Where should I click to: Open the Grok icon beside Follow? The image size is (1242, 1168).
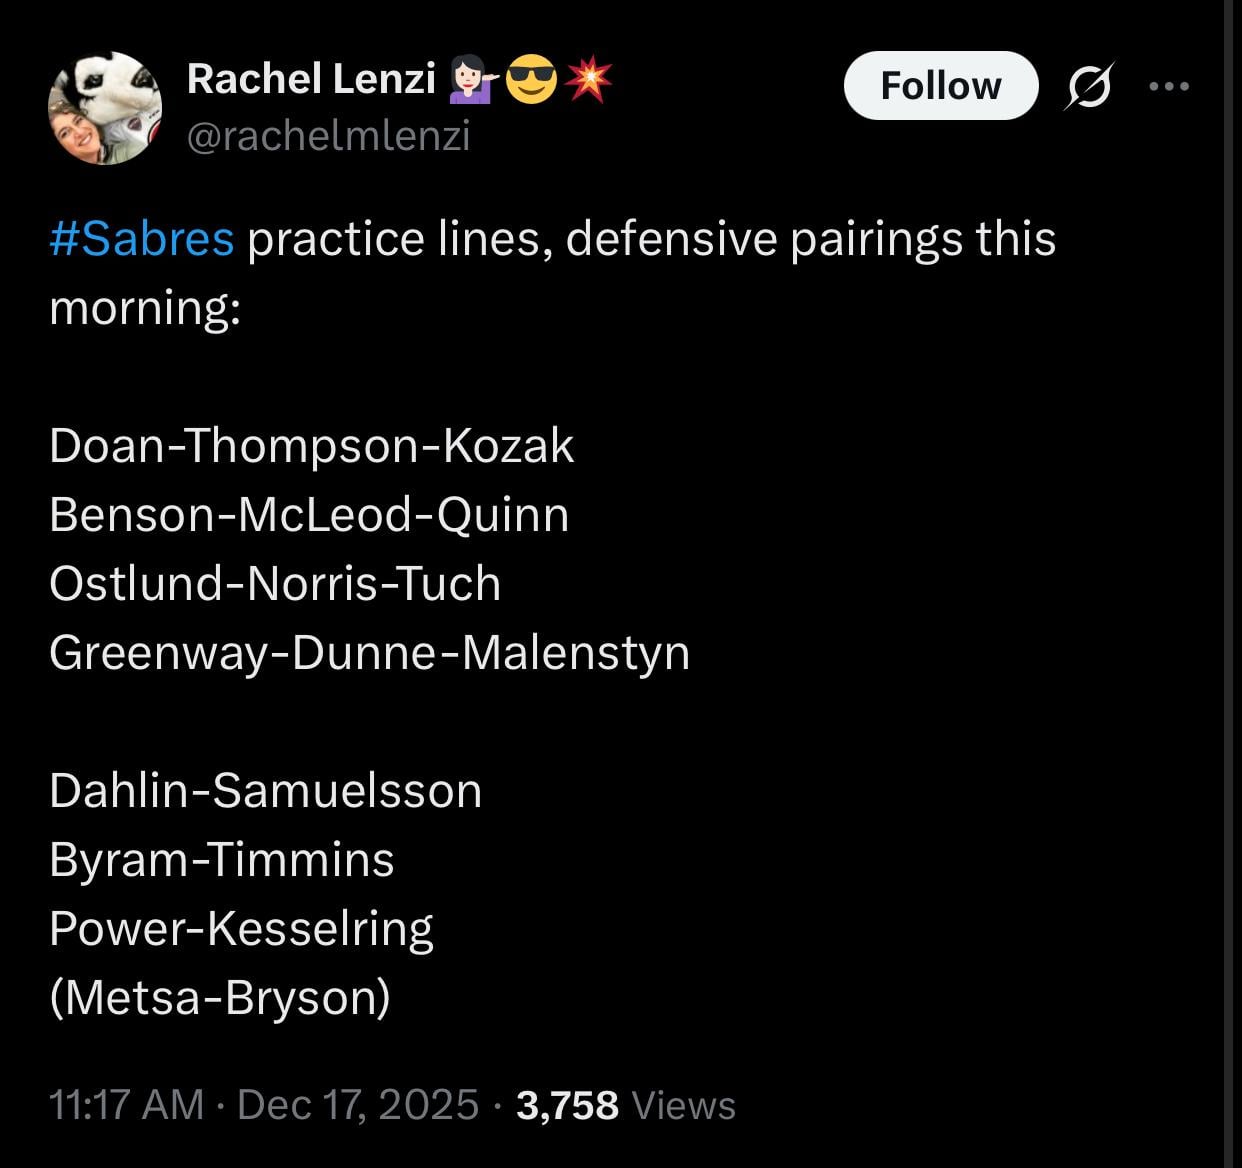coord(1088,87)
